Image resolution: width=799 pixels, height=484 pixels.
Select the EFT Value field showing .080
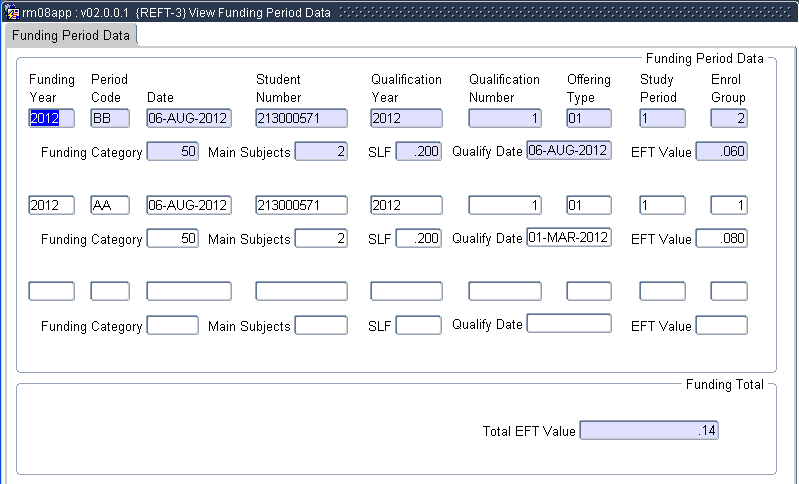click(721, 239)
